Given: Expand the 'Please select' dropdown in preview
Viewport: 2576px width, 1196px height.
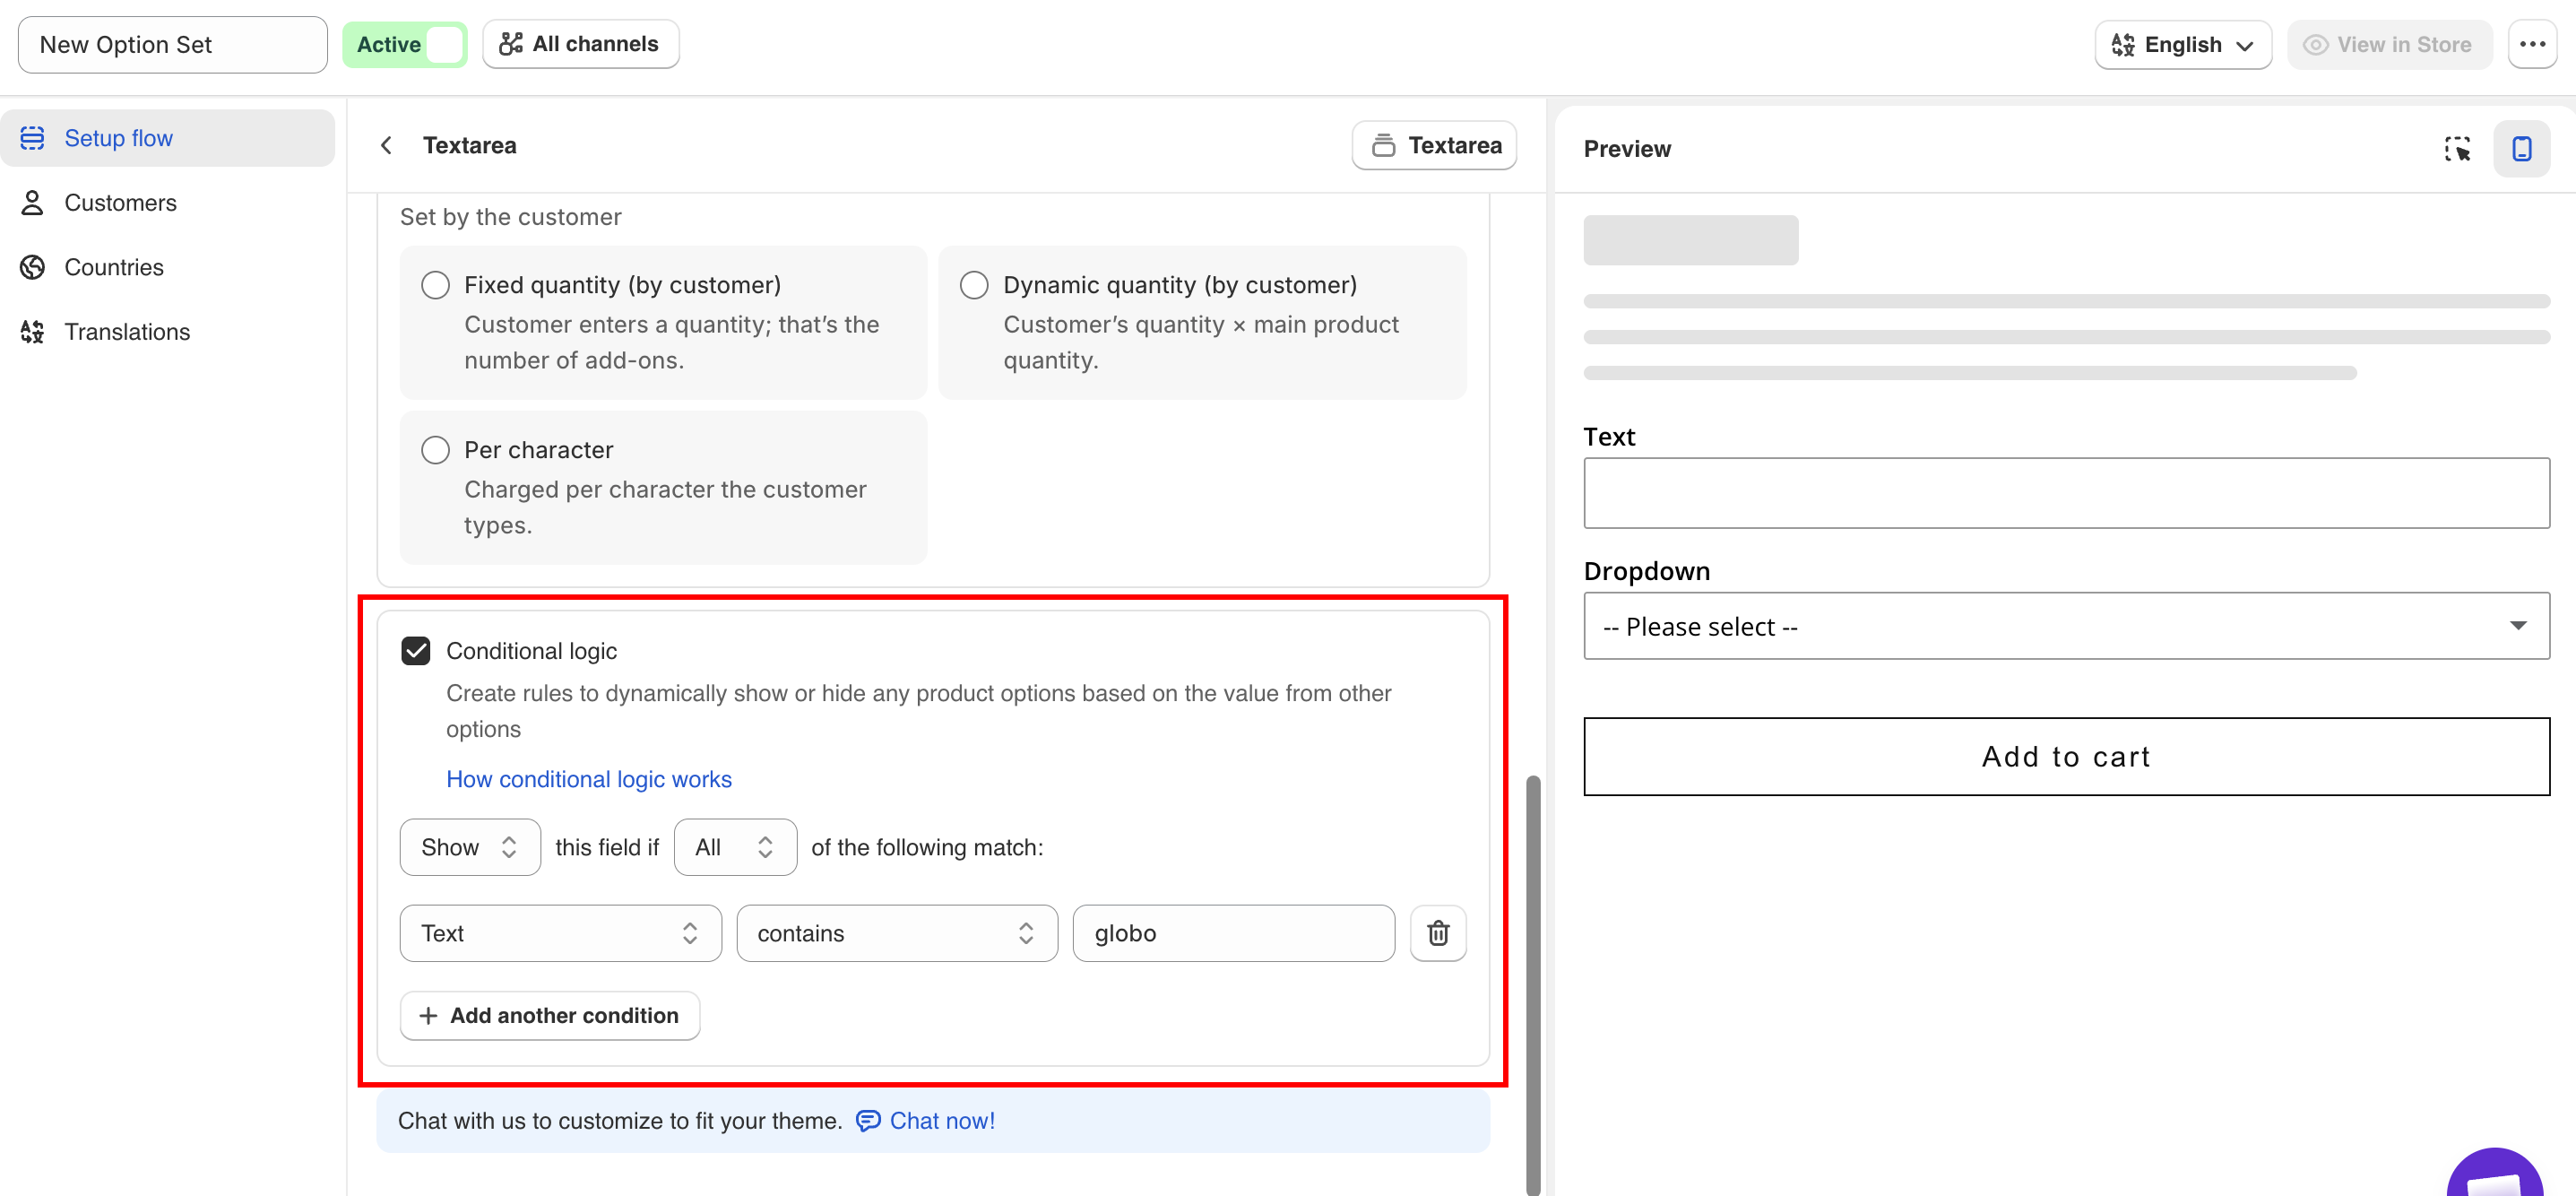Looking at the screenshot, I should [x=2066, y=626].
